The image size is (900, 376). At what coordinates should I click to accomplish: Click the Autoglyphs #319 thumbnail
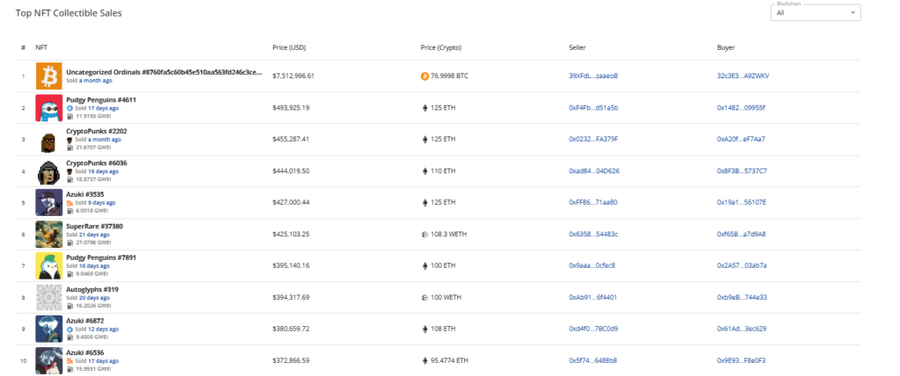pyautogui.click(x=49, y=297)
